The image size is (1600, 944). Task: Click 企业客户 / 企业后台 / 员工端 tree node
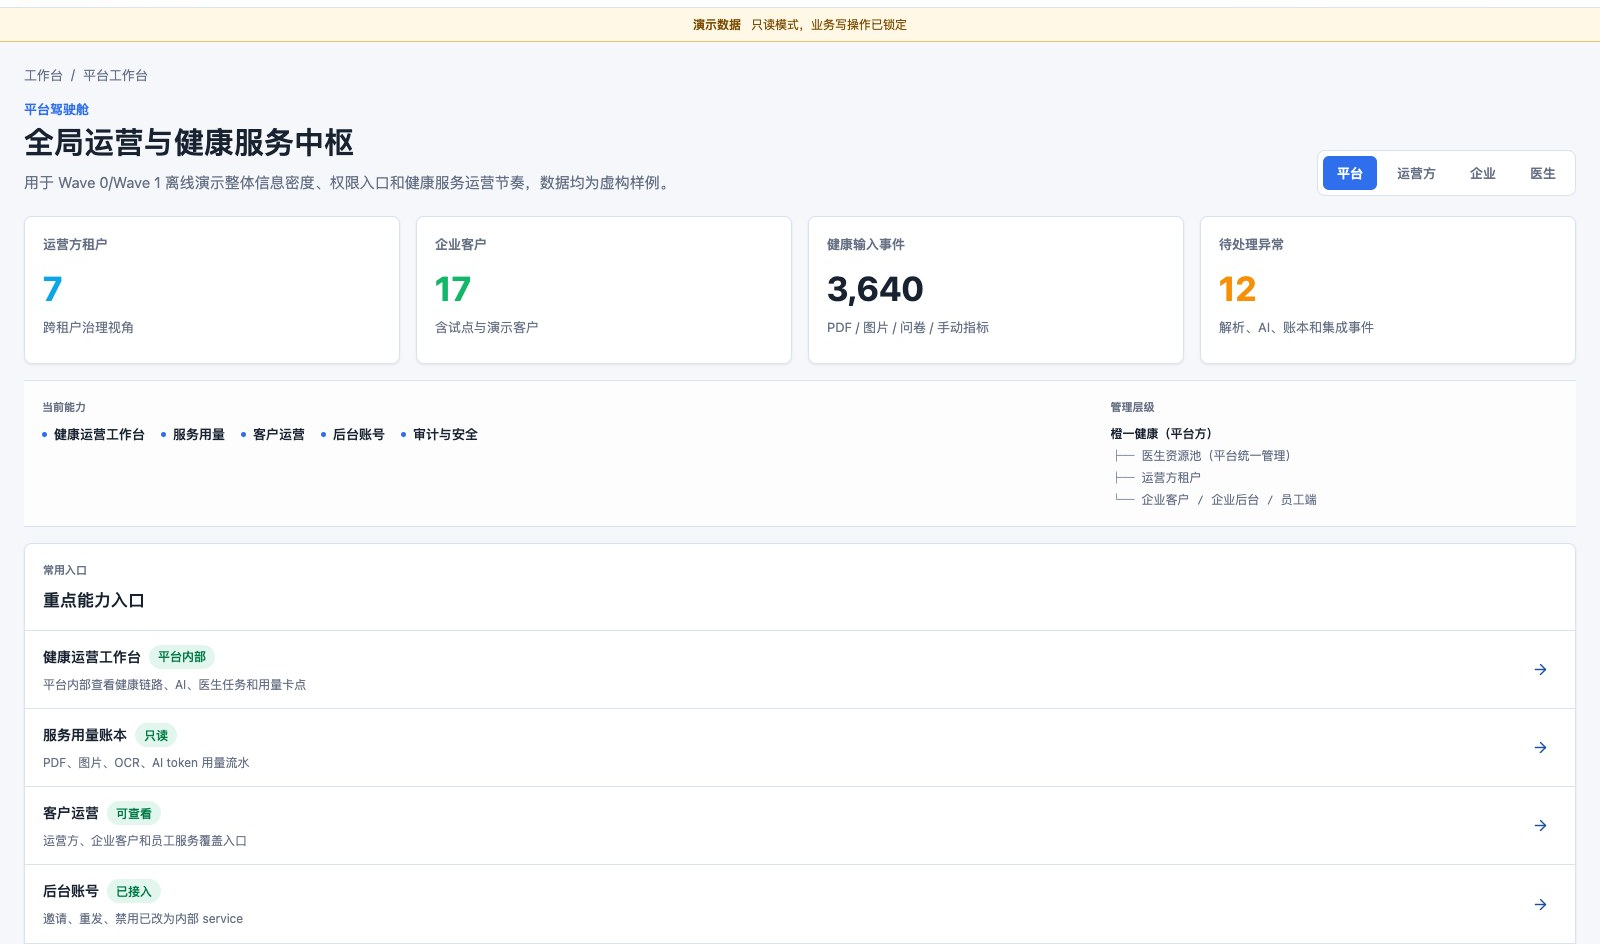1229,499
